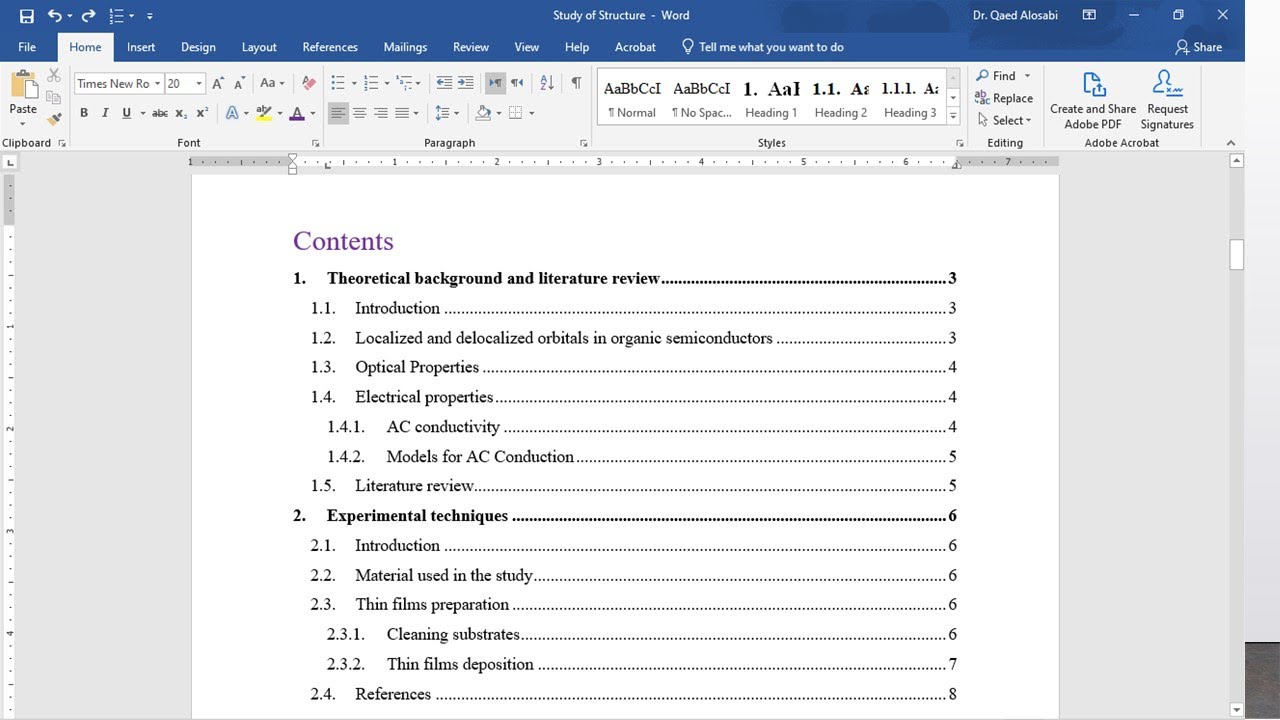Click the Cut scissors icon

pos(54,76)
